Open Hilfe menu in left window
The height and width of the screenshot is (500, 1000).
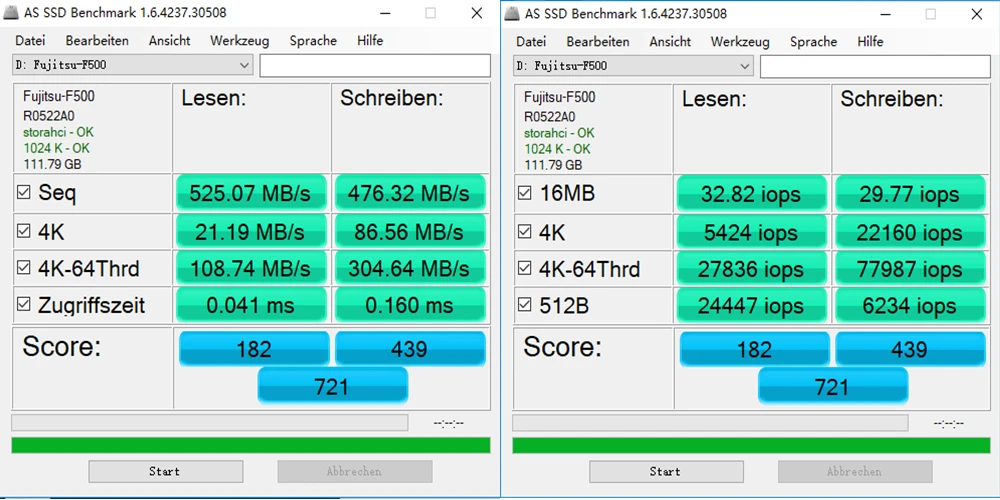pyautogui.click(x=370, y=41)
